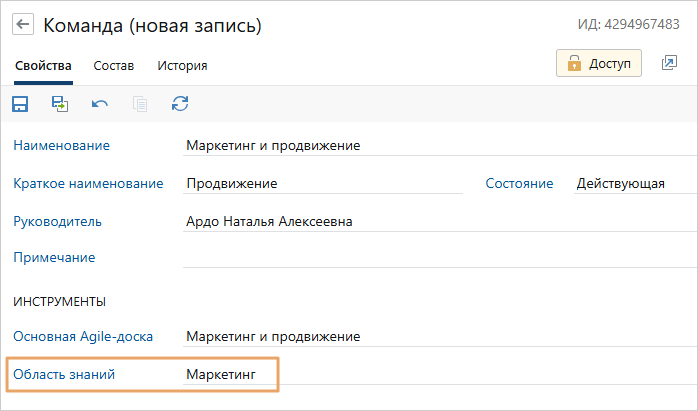Go back using the arrow button
Viewport: 698px width, 411px height.
tap(23, 24)
